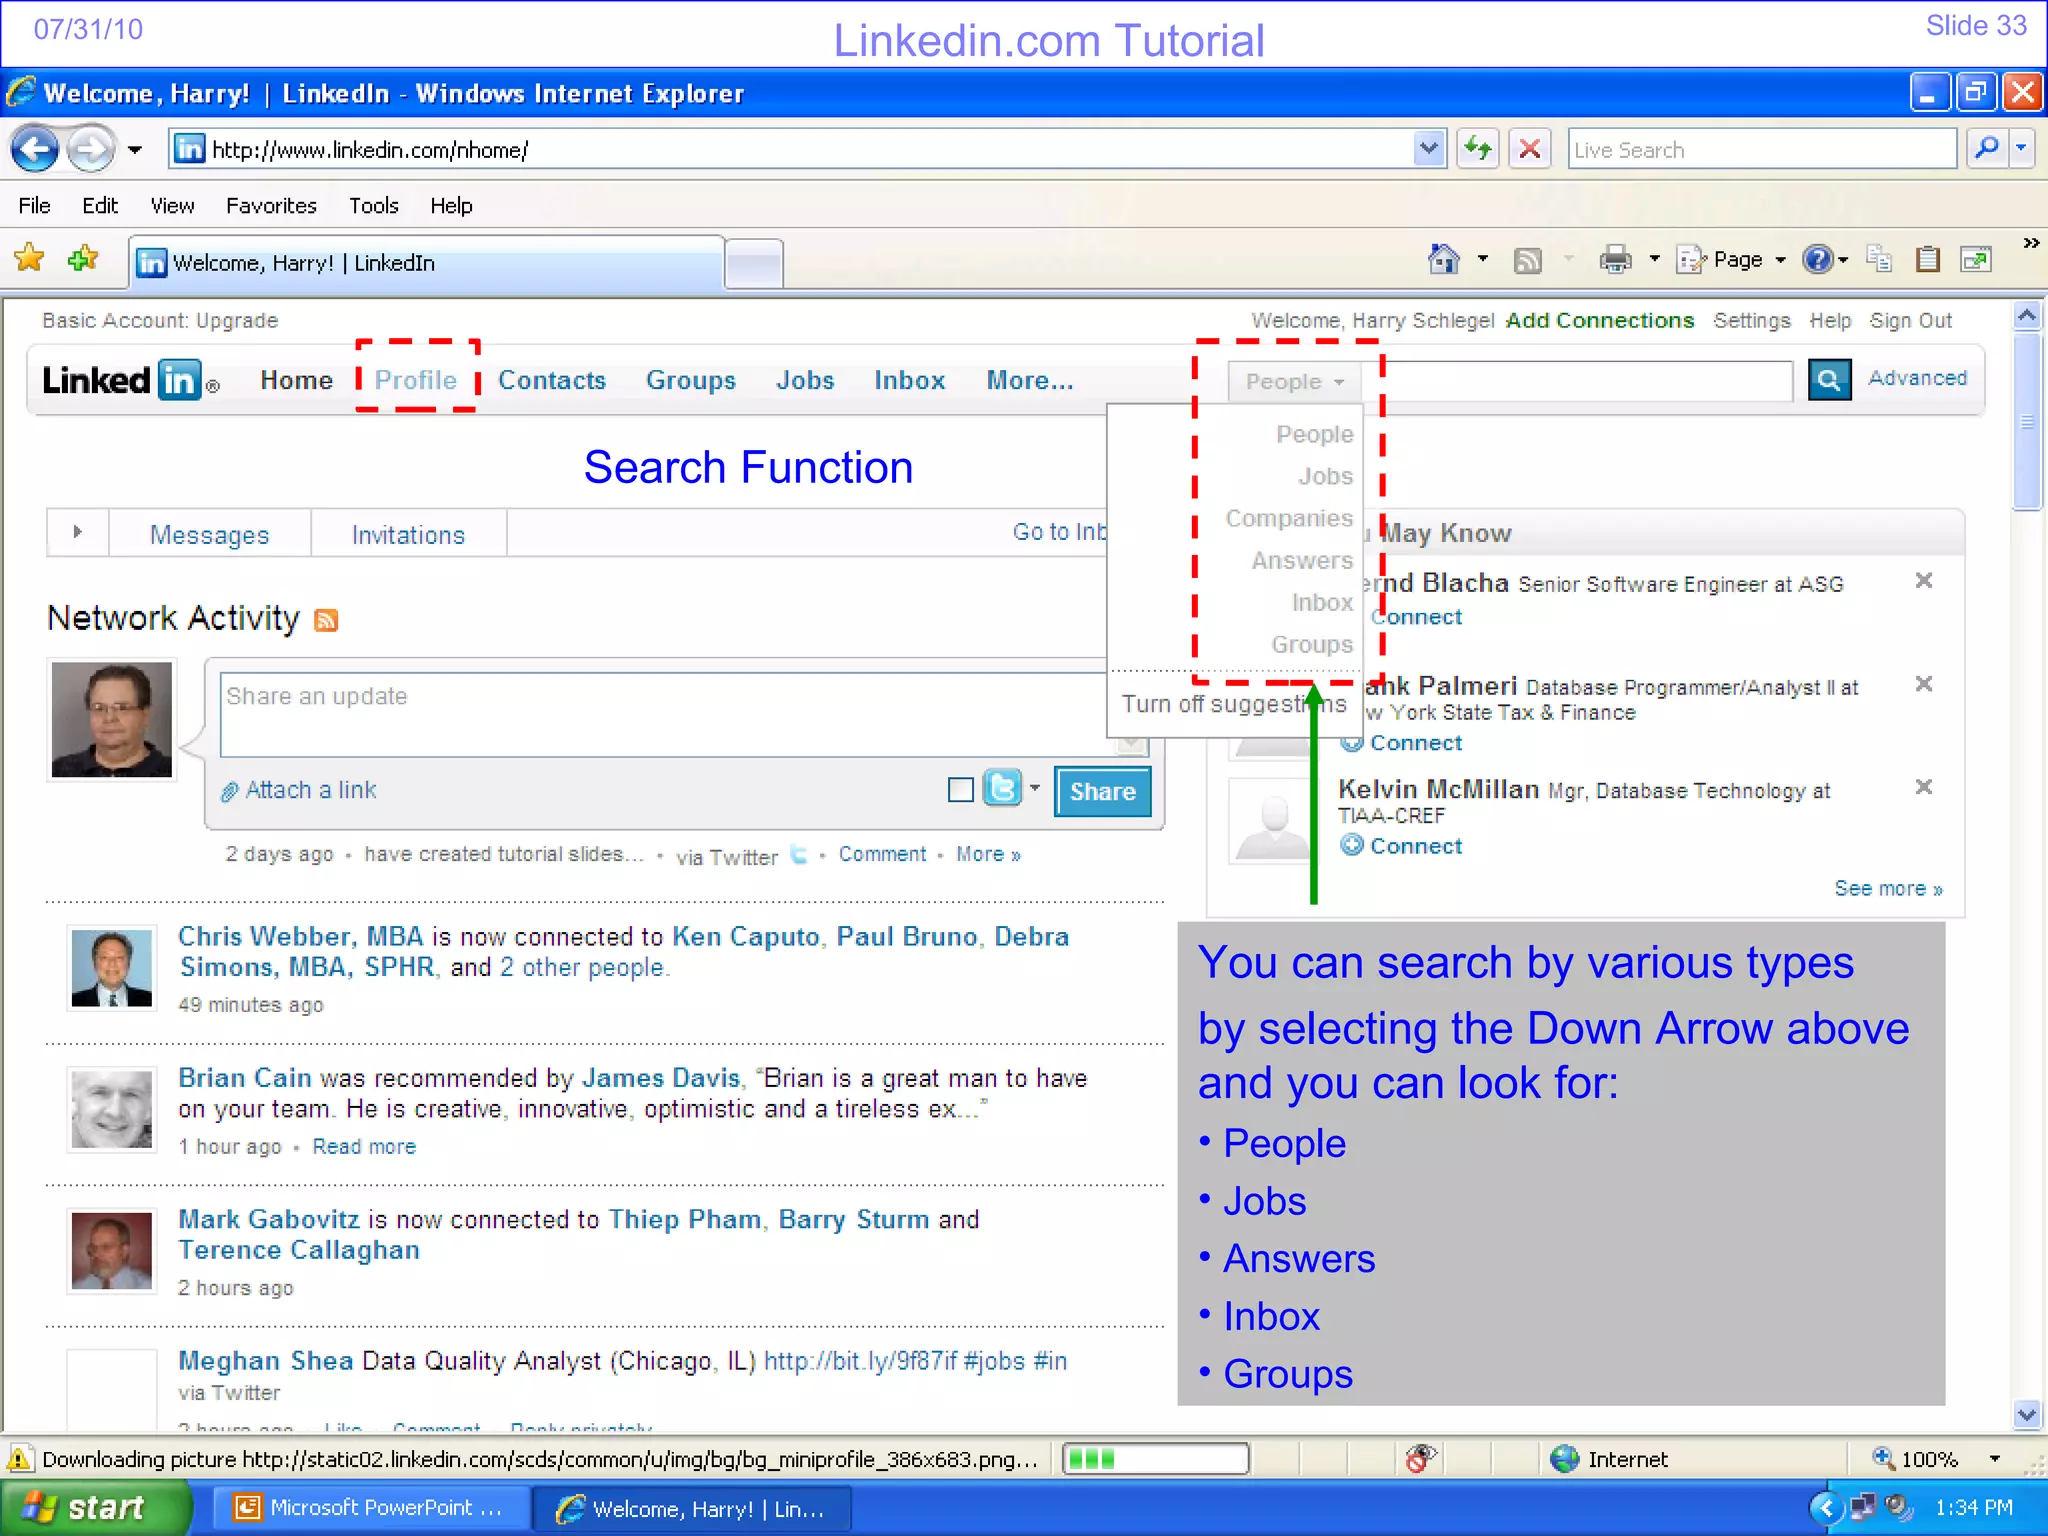
Task: Click Popup blocker icon in status bar
Action: pos(1420,1459)
